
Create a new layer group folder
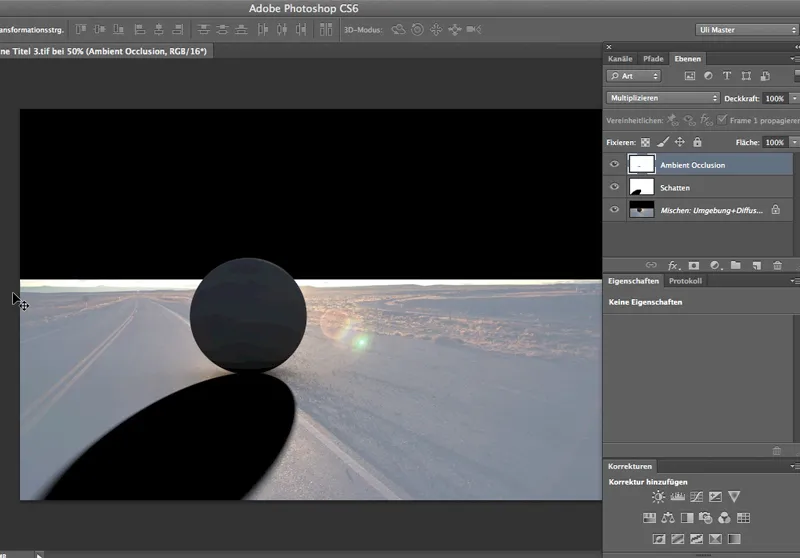coord(735,265)
